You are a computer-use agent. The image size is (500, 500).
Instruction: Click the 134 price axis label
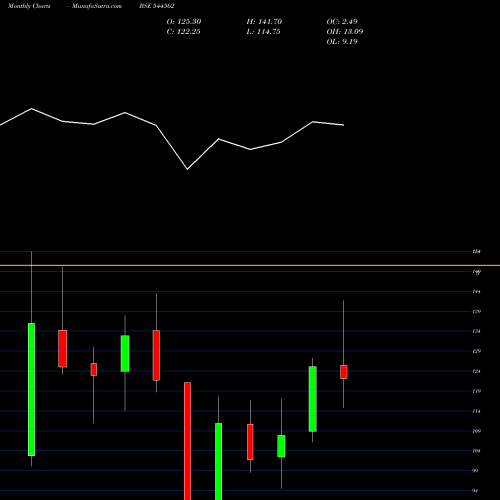point(476,331)
